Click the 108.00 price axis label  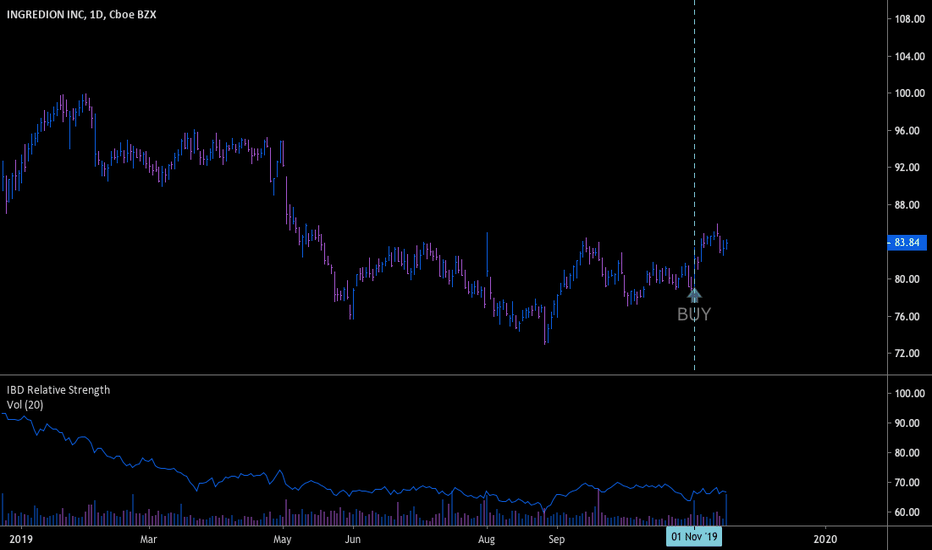pos(909,19)
